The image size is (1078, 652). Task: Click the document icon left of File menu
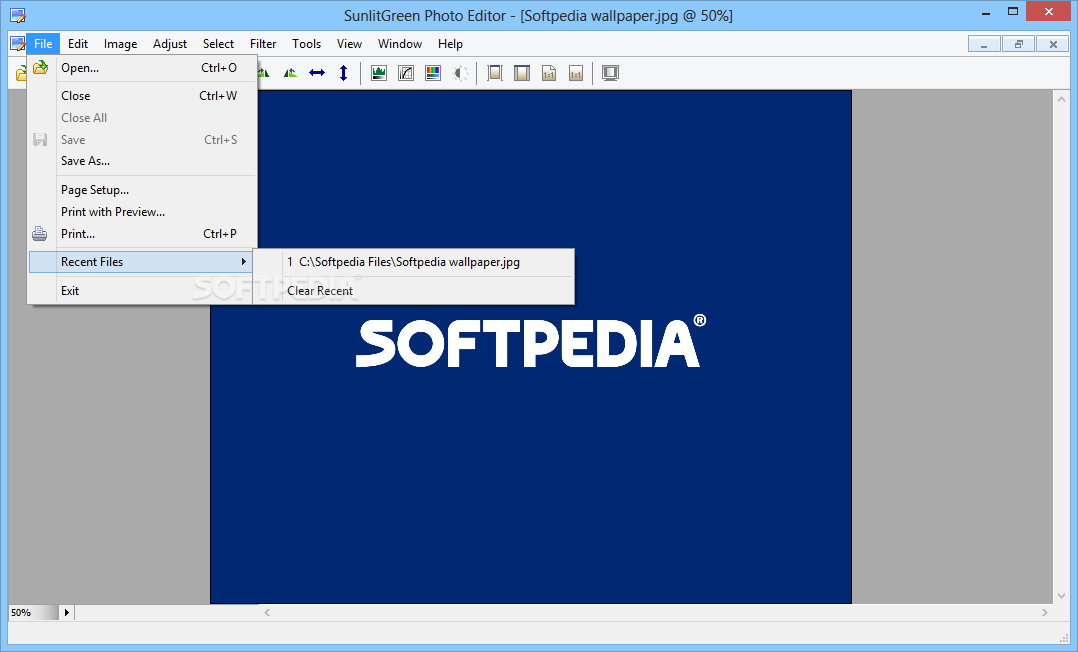[x=18, y=43]
